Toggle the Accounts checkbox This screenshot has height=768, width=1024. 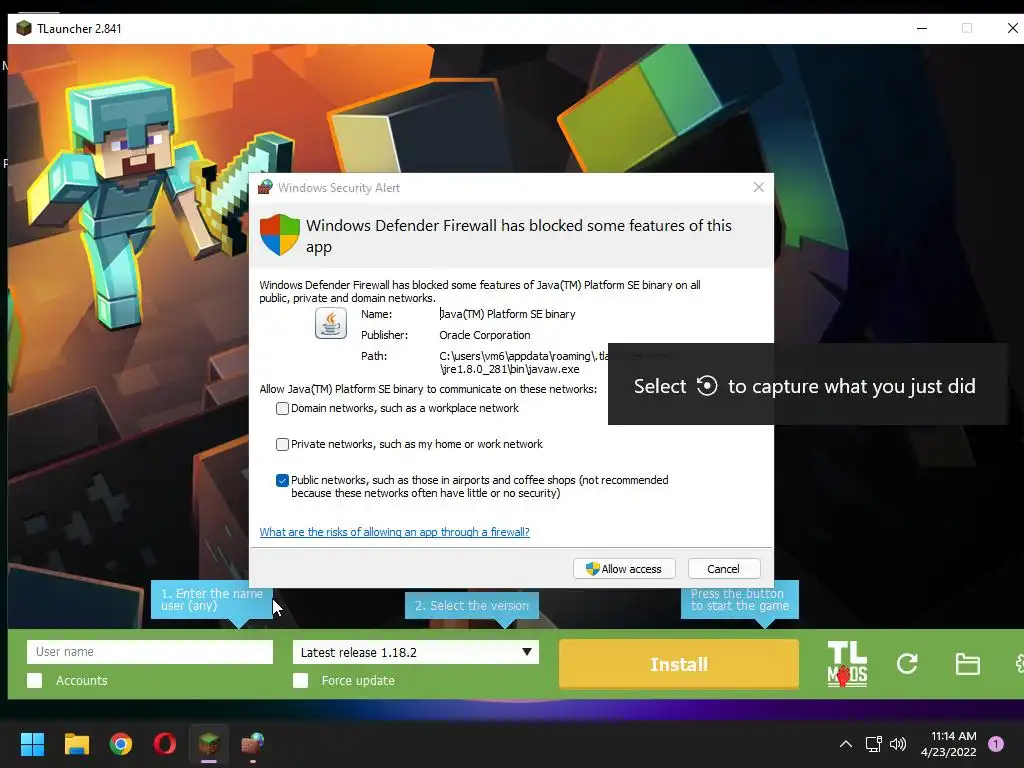click(x=35, y=680)
